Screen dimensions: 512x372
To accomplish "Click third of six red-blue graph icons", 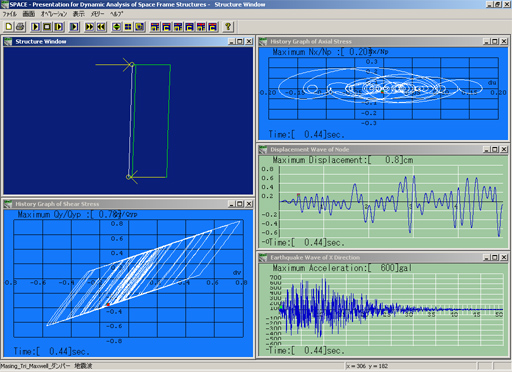I will (178, 27).
